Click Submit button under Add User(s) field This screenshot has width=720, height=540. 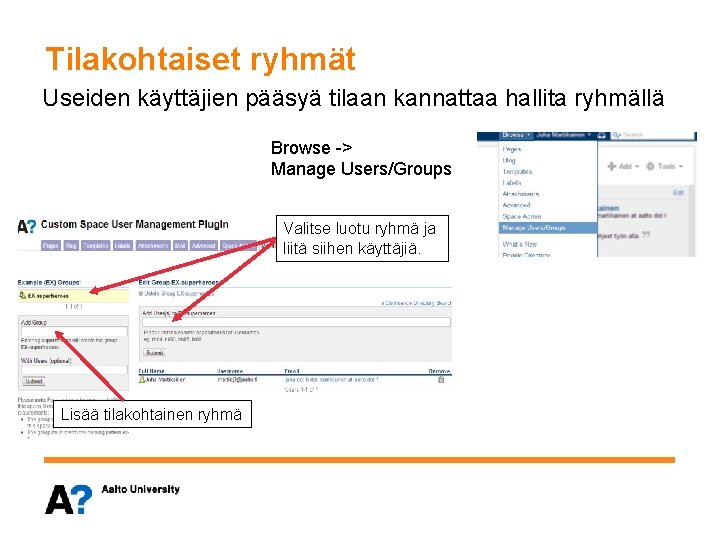[155, 353]
